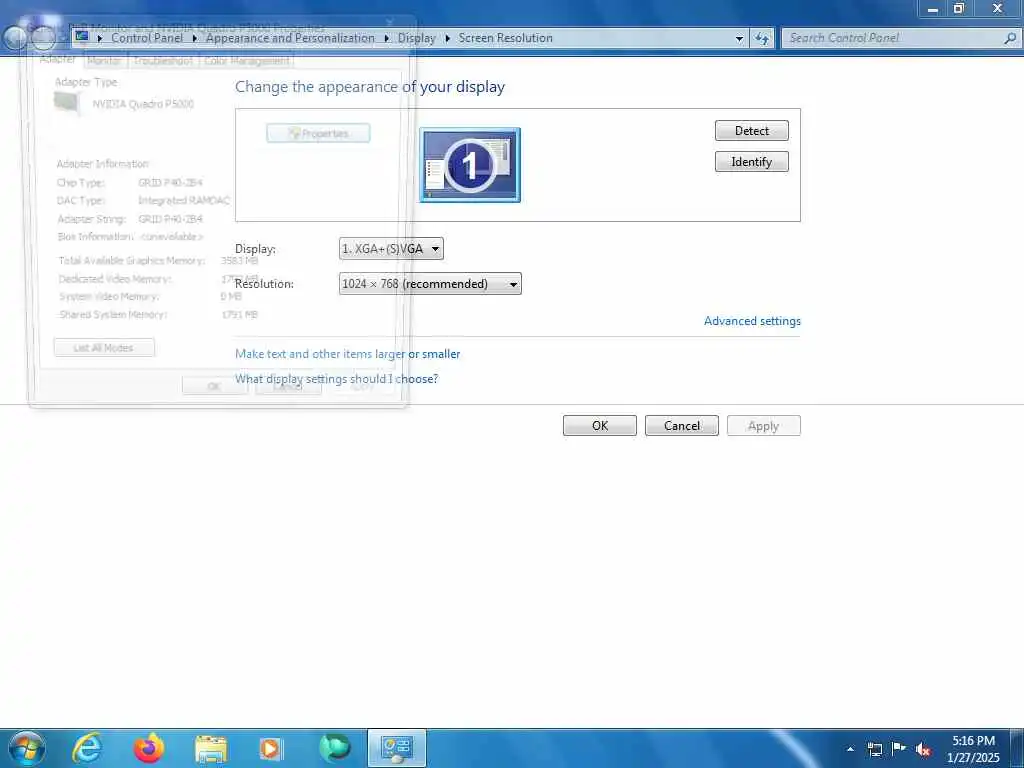
Task: Open Action Center flag icon
Action: pos(899,749)
